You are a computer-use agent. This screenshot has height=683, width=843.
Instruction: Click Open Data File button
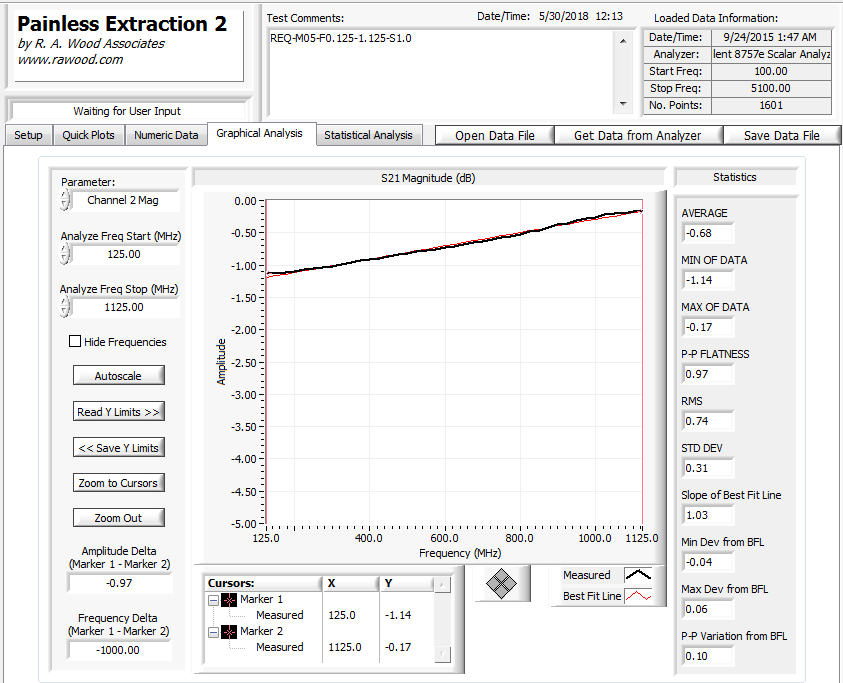(495, 136)
